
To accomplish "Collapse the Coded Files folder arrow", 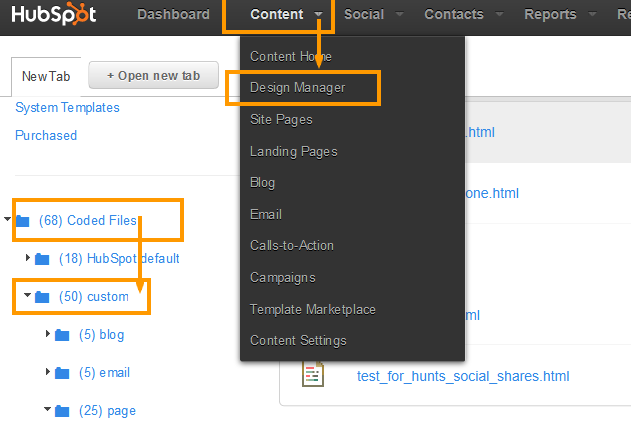I will tap(7, 219).
